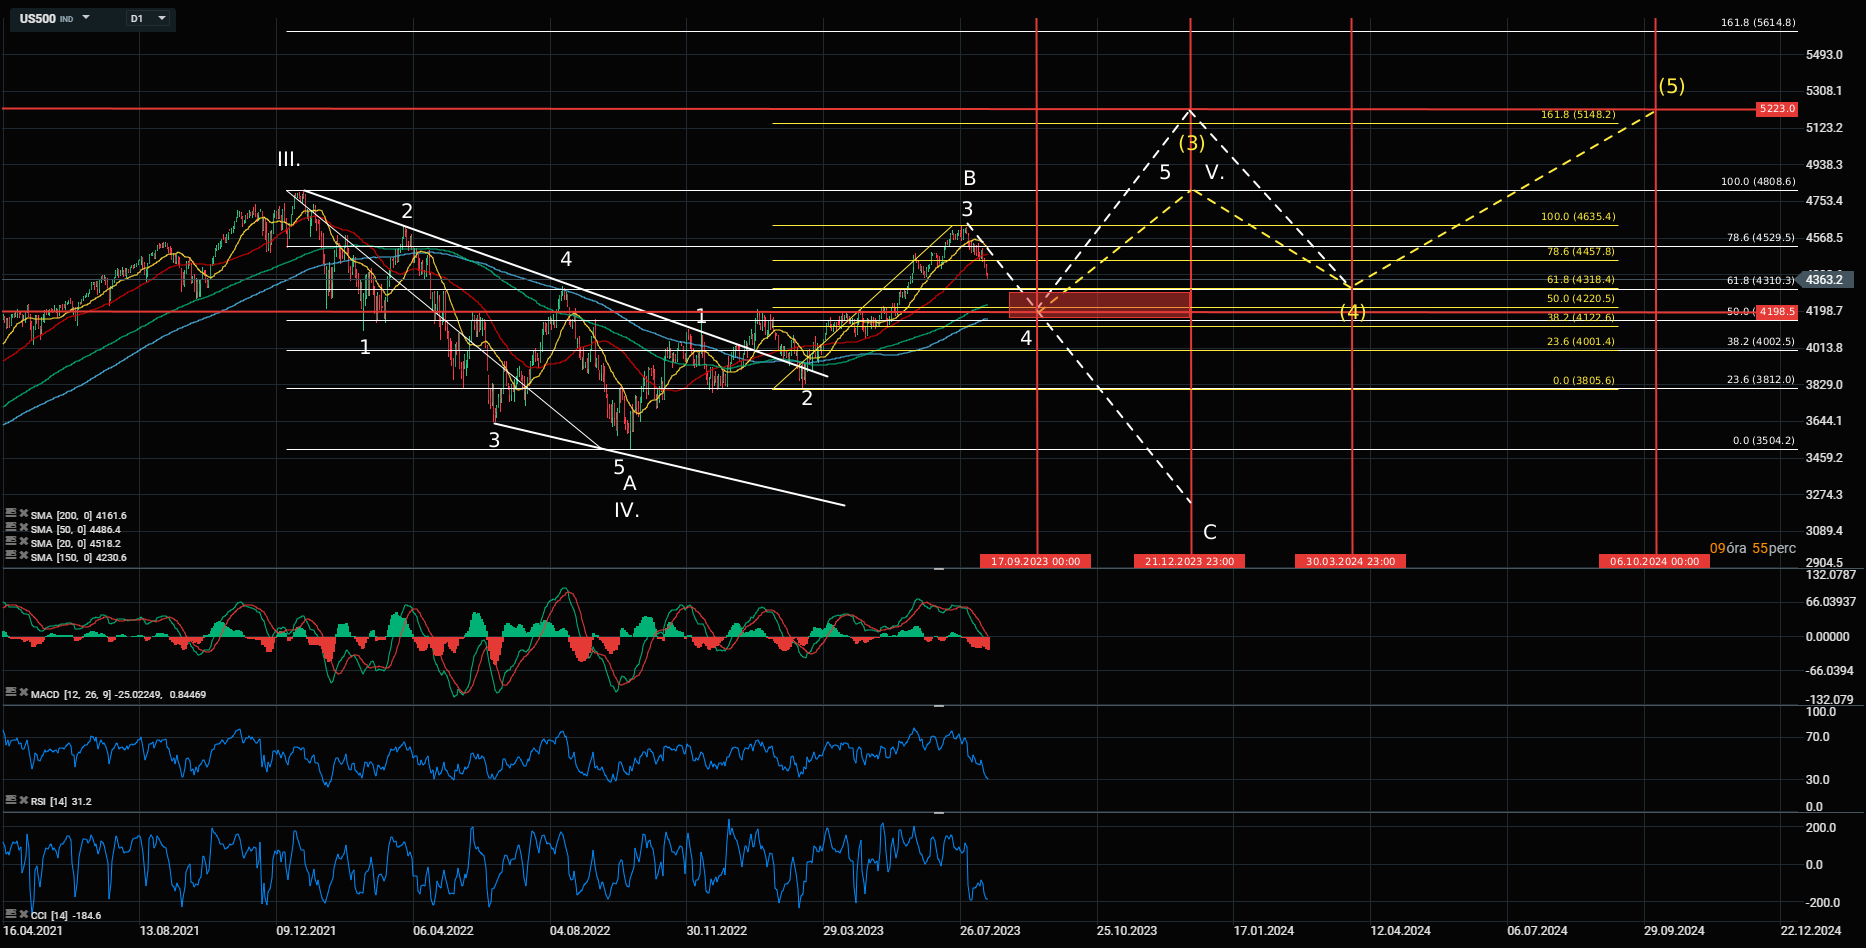The height and width of the screenshot is (948, 1866).
Task: Click the 30.03.2024 vertical line date marker
Action: tap(1350, 561)
